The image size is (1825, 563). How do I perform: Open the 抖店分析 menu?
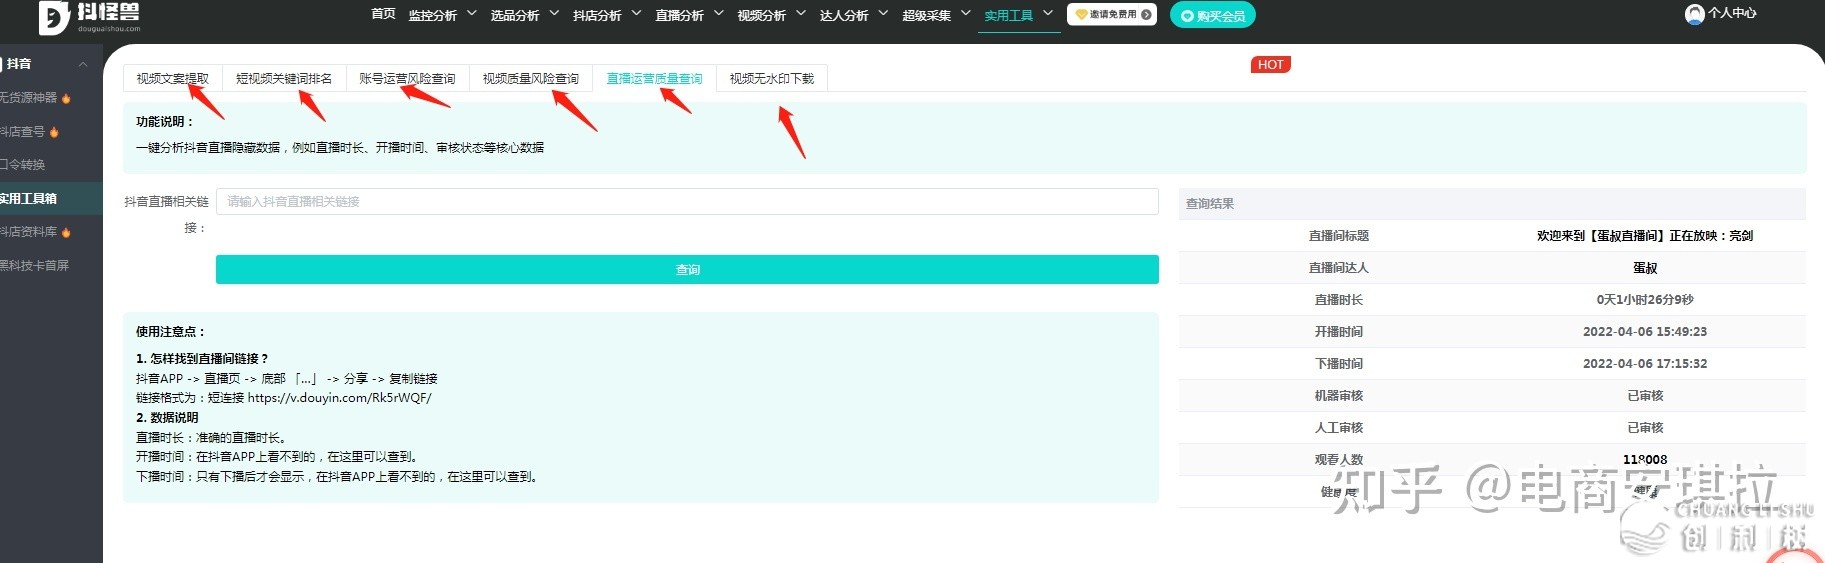pyautogui.click(x=597, y=15)
